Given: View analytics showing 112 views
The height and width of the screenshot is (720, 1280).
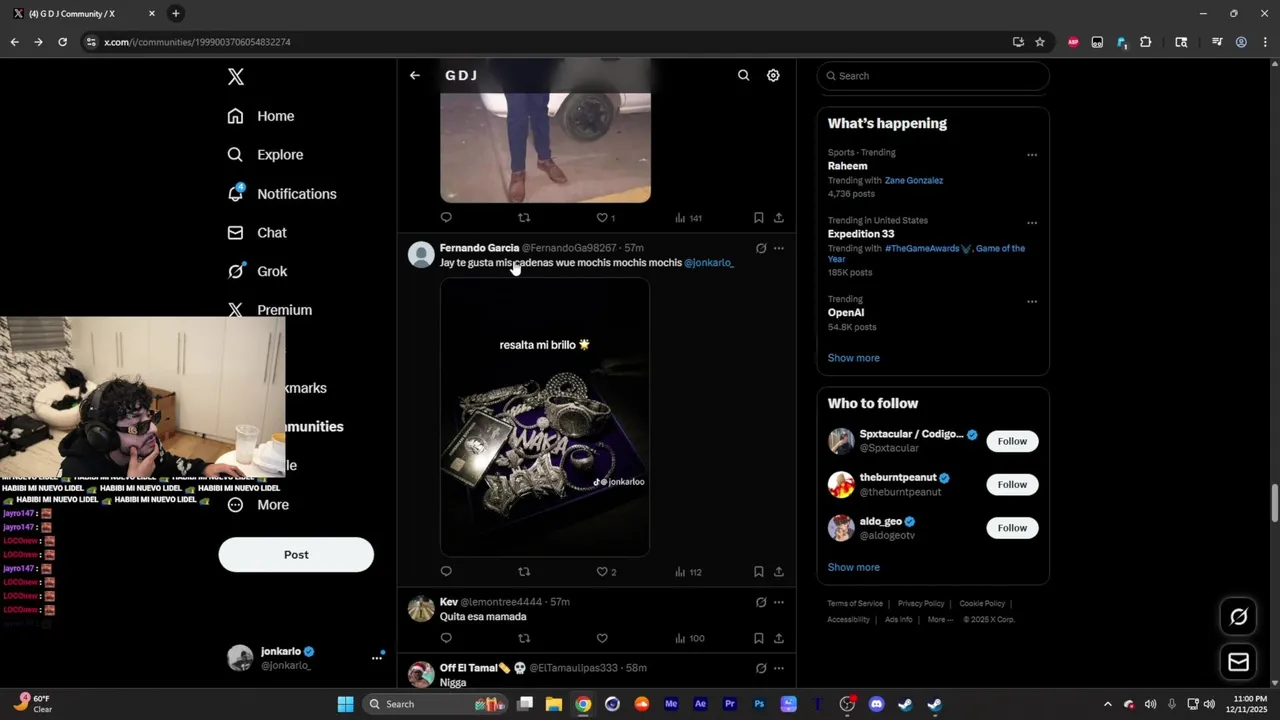Looking at the screenshot, I should [688, 572].
